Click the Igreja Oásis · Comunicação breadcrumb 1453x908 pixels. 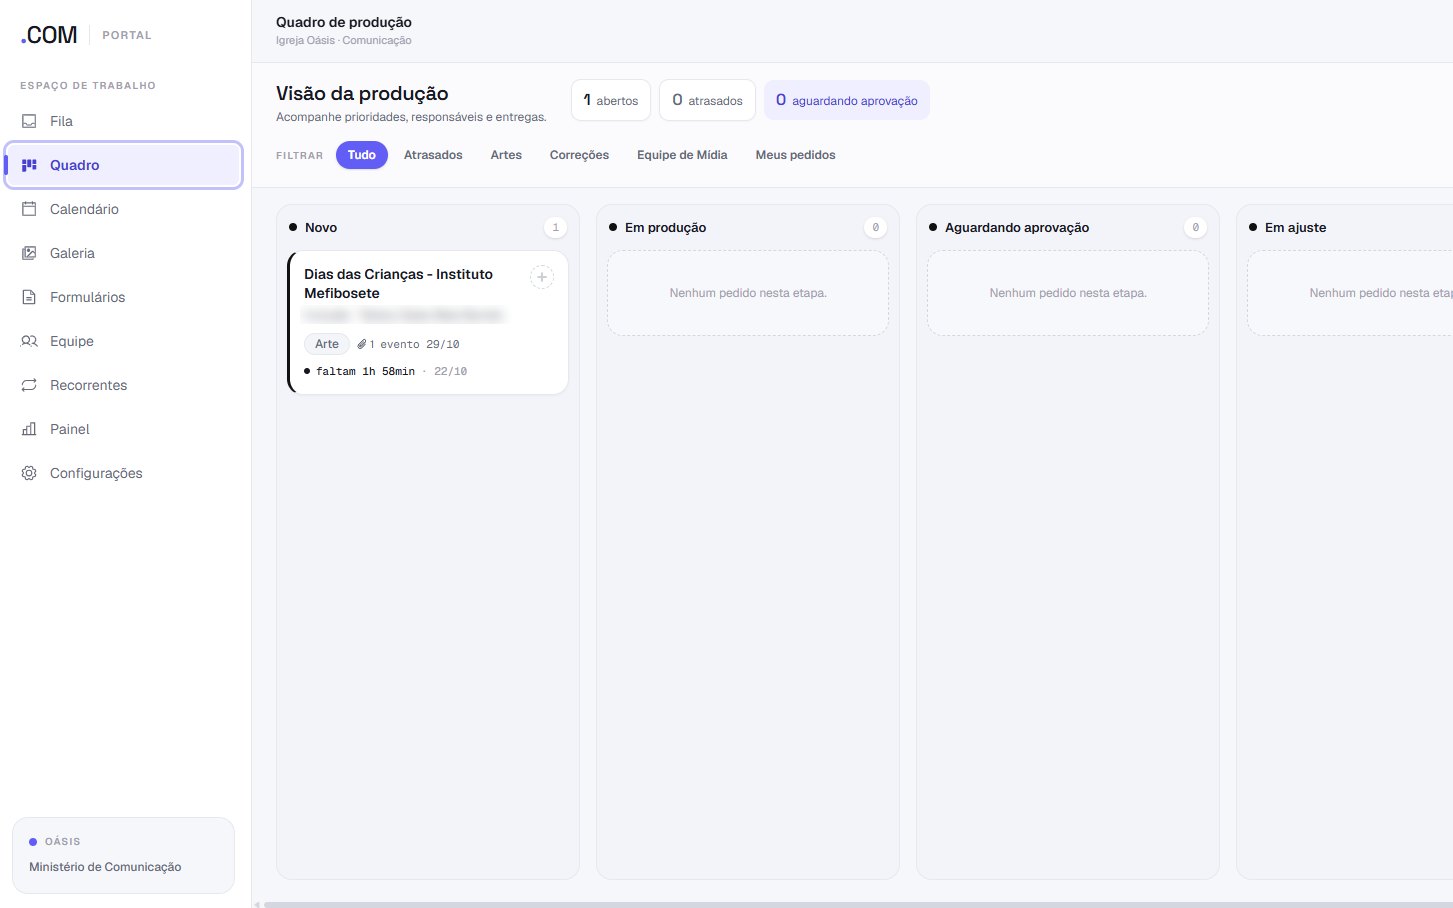pos(344,41)
